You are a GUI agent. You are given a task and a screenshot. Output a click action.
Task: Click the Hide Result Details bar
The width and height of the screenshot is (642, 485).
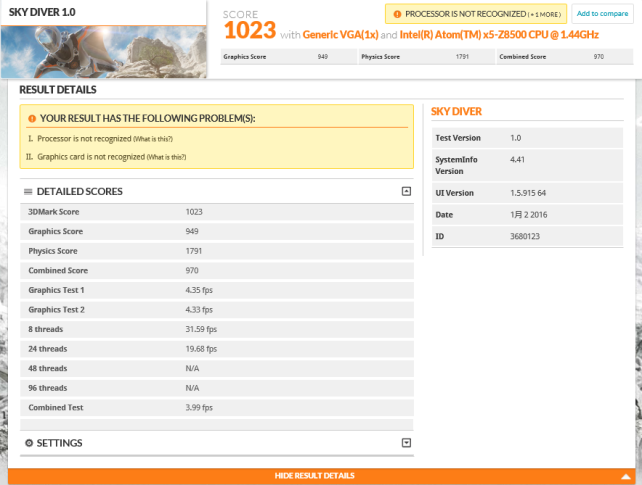tap(321, 476)
